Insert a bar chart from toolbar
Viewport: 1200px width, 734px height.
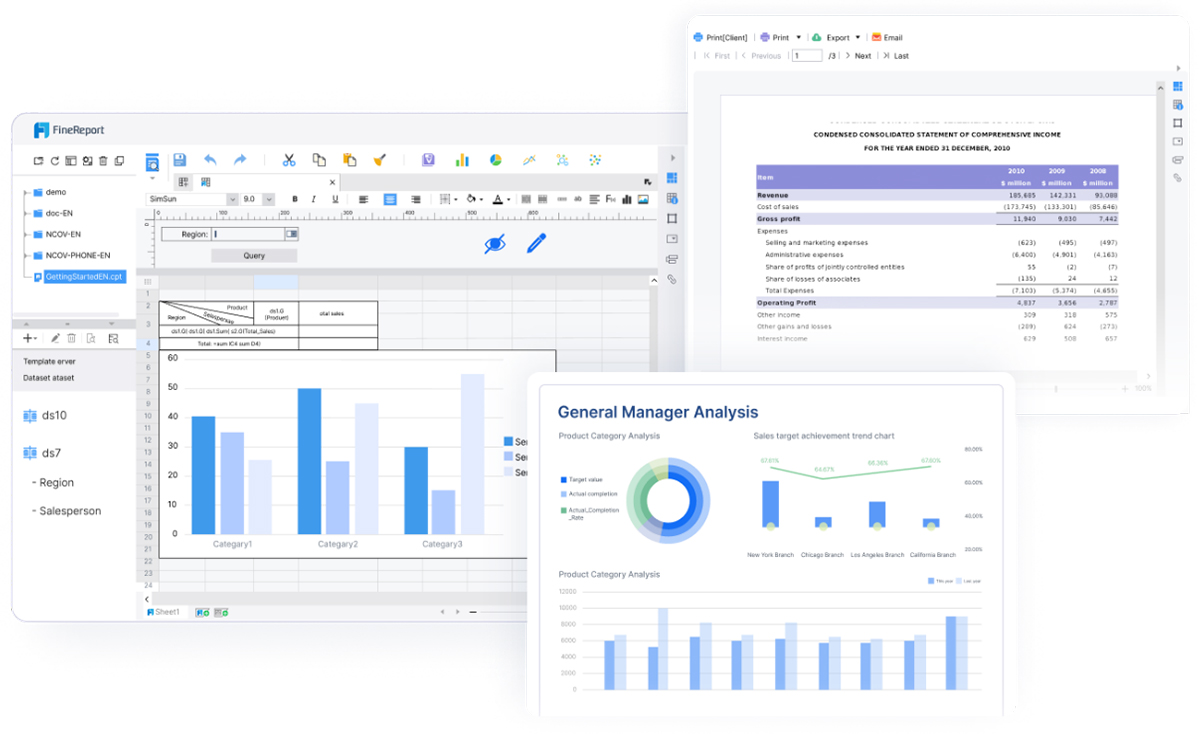[462, 160]
